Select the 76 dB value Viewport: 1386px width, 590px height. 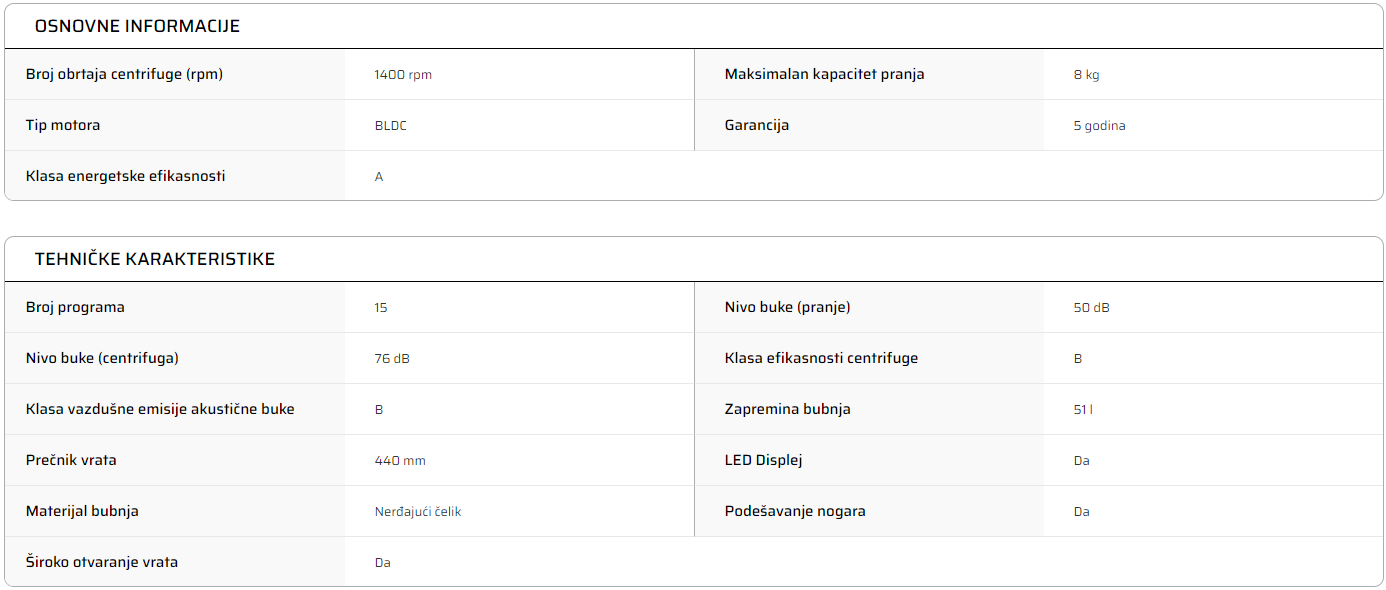pos(392,359)
